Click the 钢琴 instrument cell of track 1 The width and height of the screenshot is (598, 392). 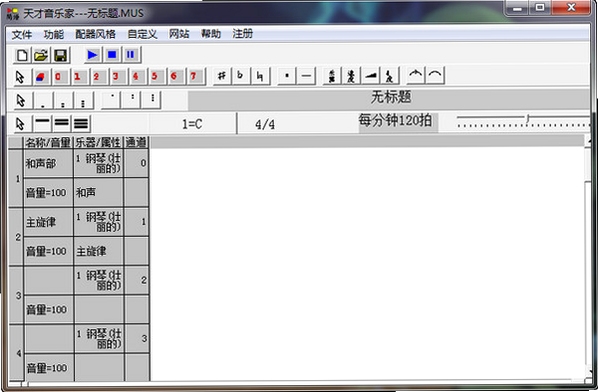click(x=98, y=164)
